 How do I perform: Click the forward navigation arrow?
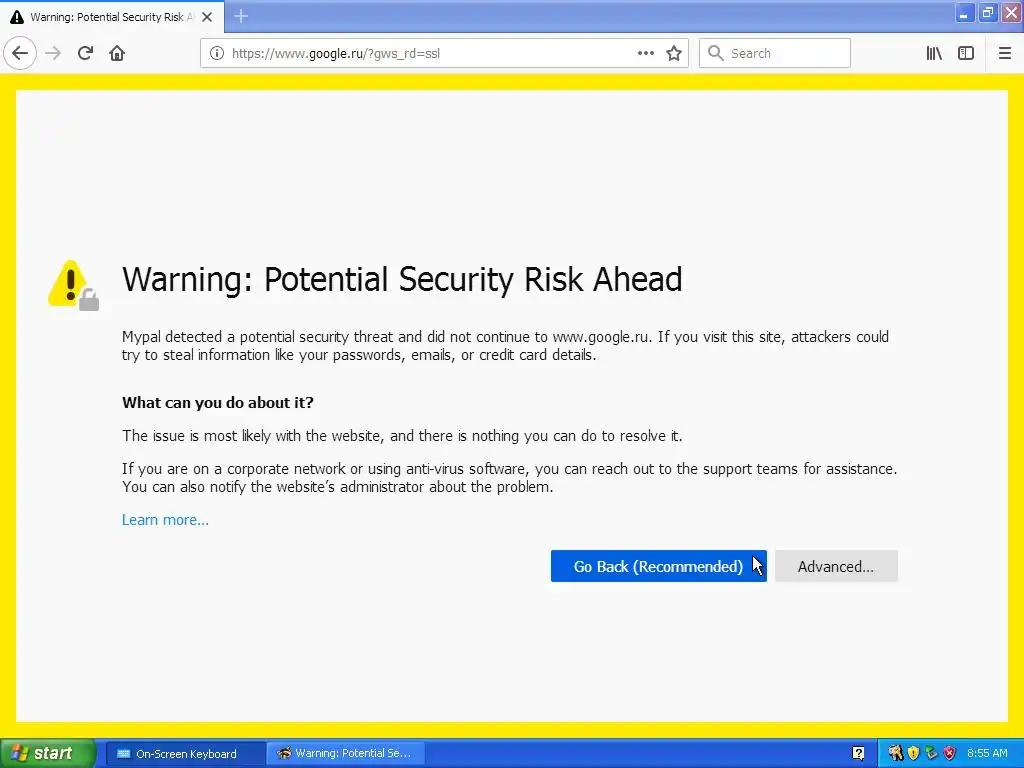(x=53, y=53)
